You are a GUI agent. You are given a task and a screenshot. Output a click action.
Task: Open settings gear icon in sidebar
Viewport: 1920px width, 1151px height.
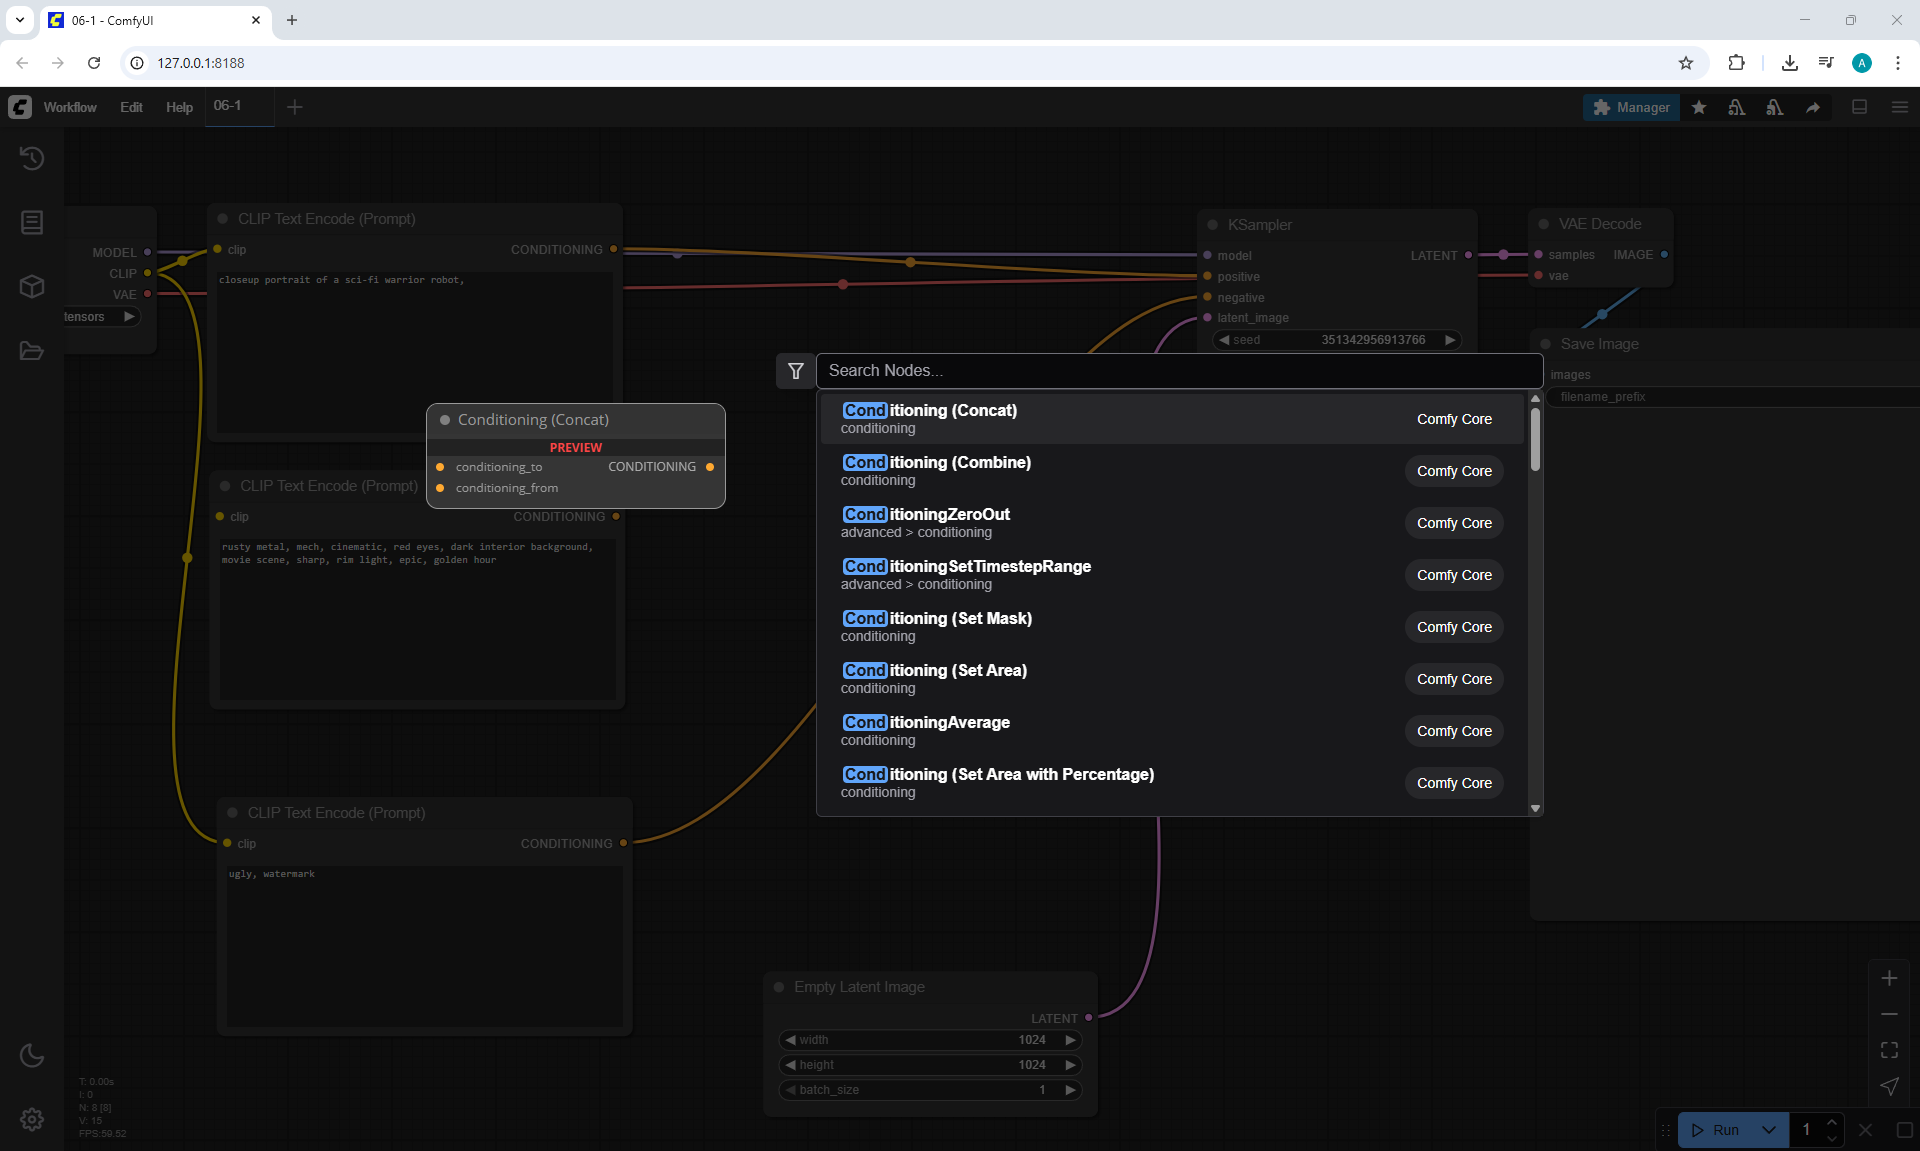[x=32, y=1119]
